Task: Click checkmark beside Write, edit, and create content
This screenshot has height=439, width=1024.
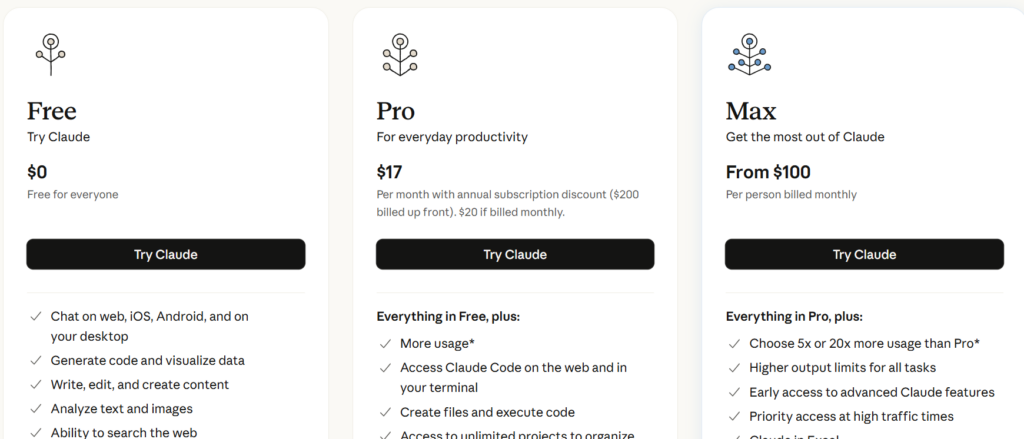Action: [x=36, y=384]
